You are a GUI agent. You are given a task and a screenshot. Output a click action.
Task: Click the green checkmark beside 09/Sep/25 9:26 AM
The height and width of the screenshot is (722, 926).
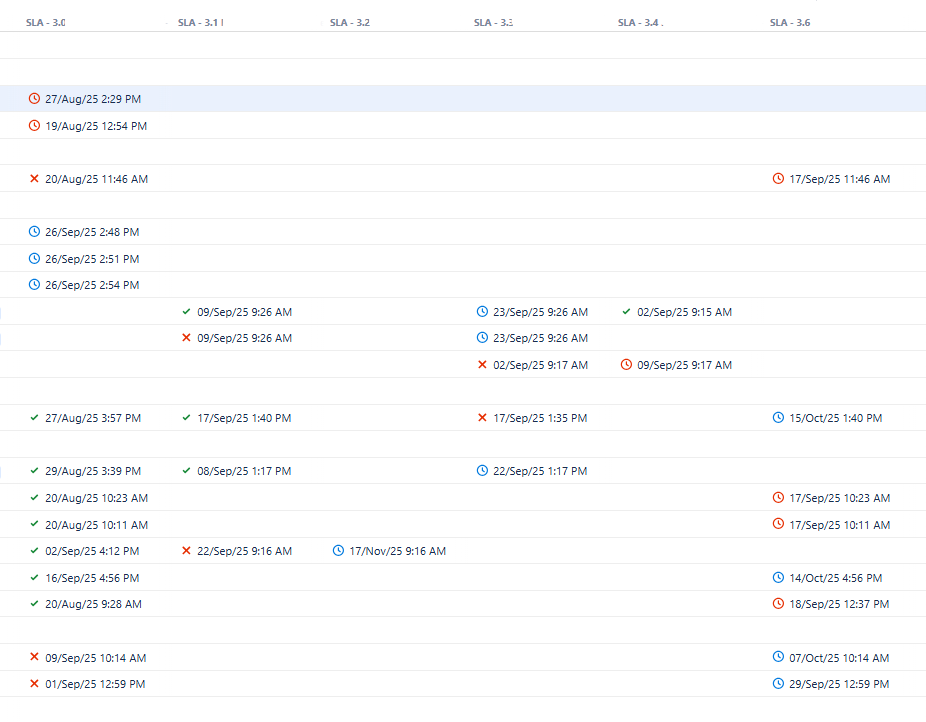186,312
